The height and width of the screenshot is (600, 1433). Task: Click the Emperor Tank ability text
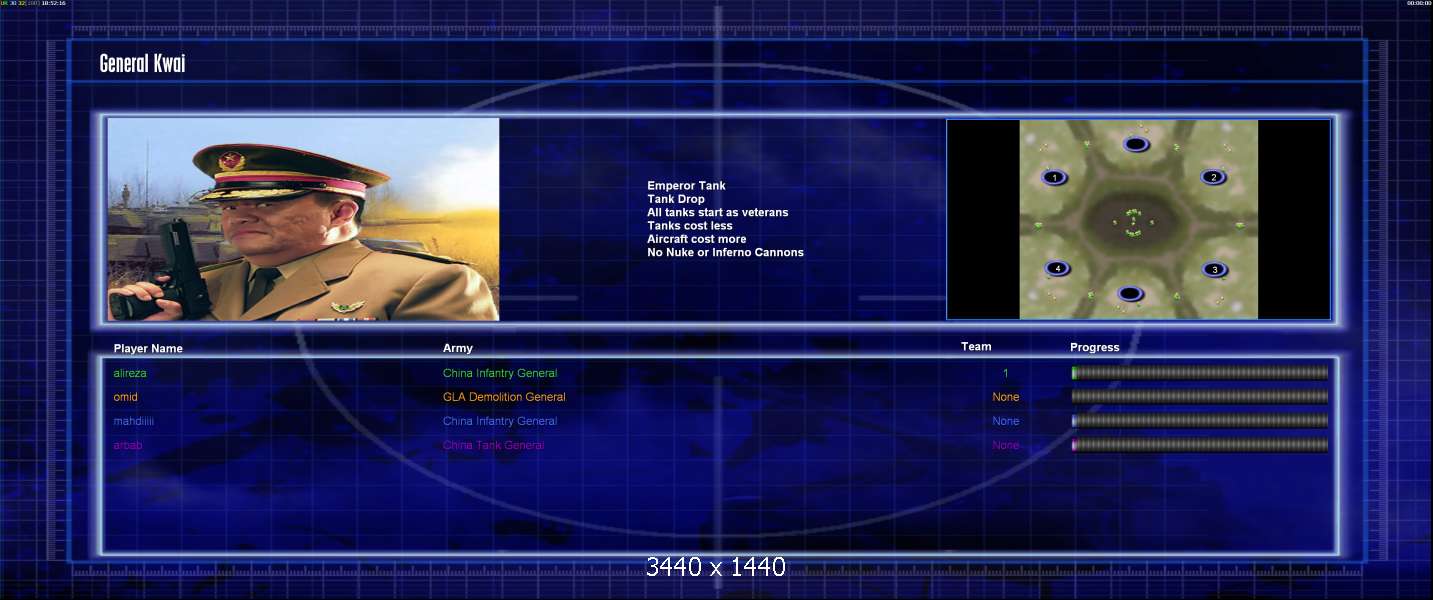point(686,186)
